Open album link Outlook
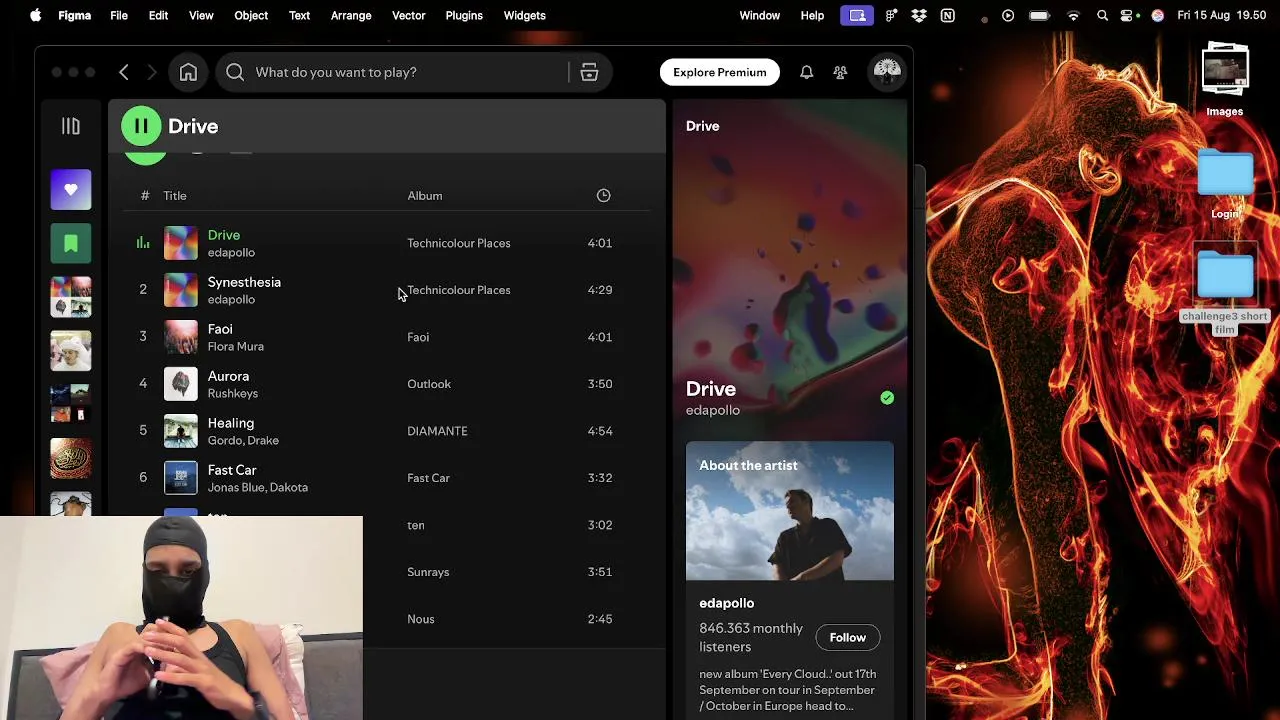Viewport: 1280px width, 720px height. pos(429,384)
